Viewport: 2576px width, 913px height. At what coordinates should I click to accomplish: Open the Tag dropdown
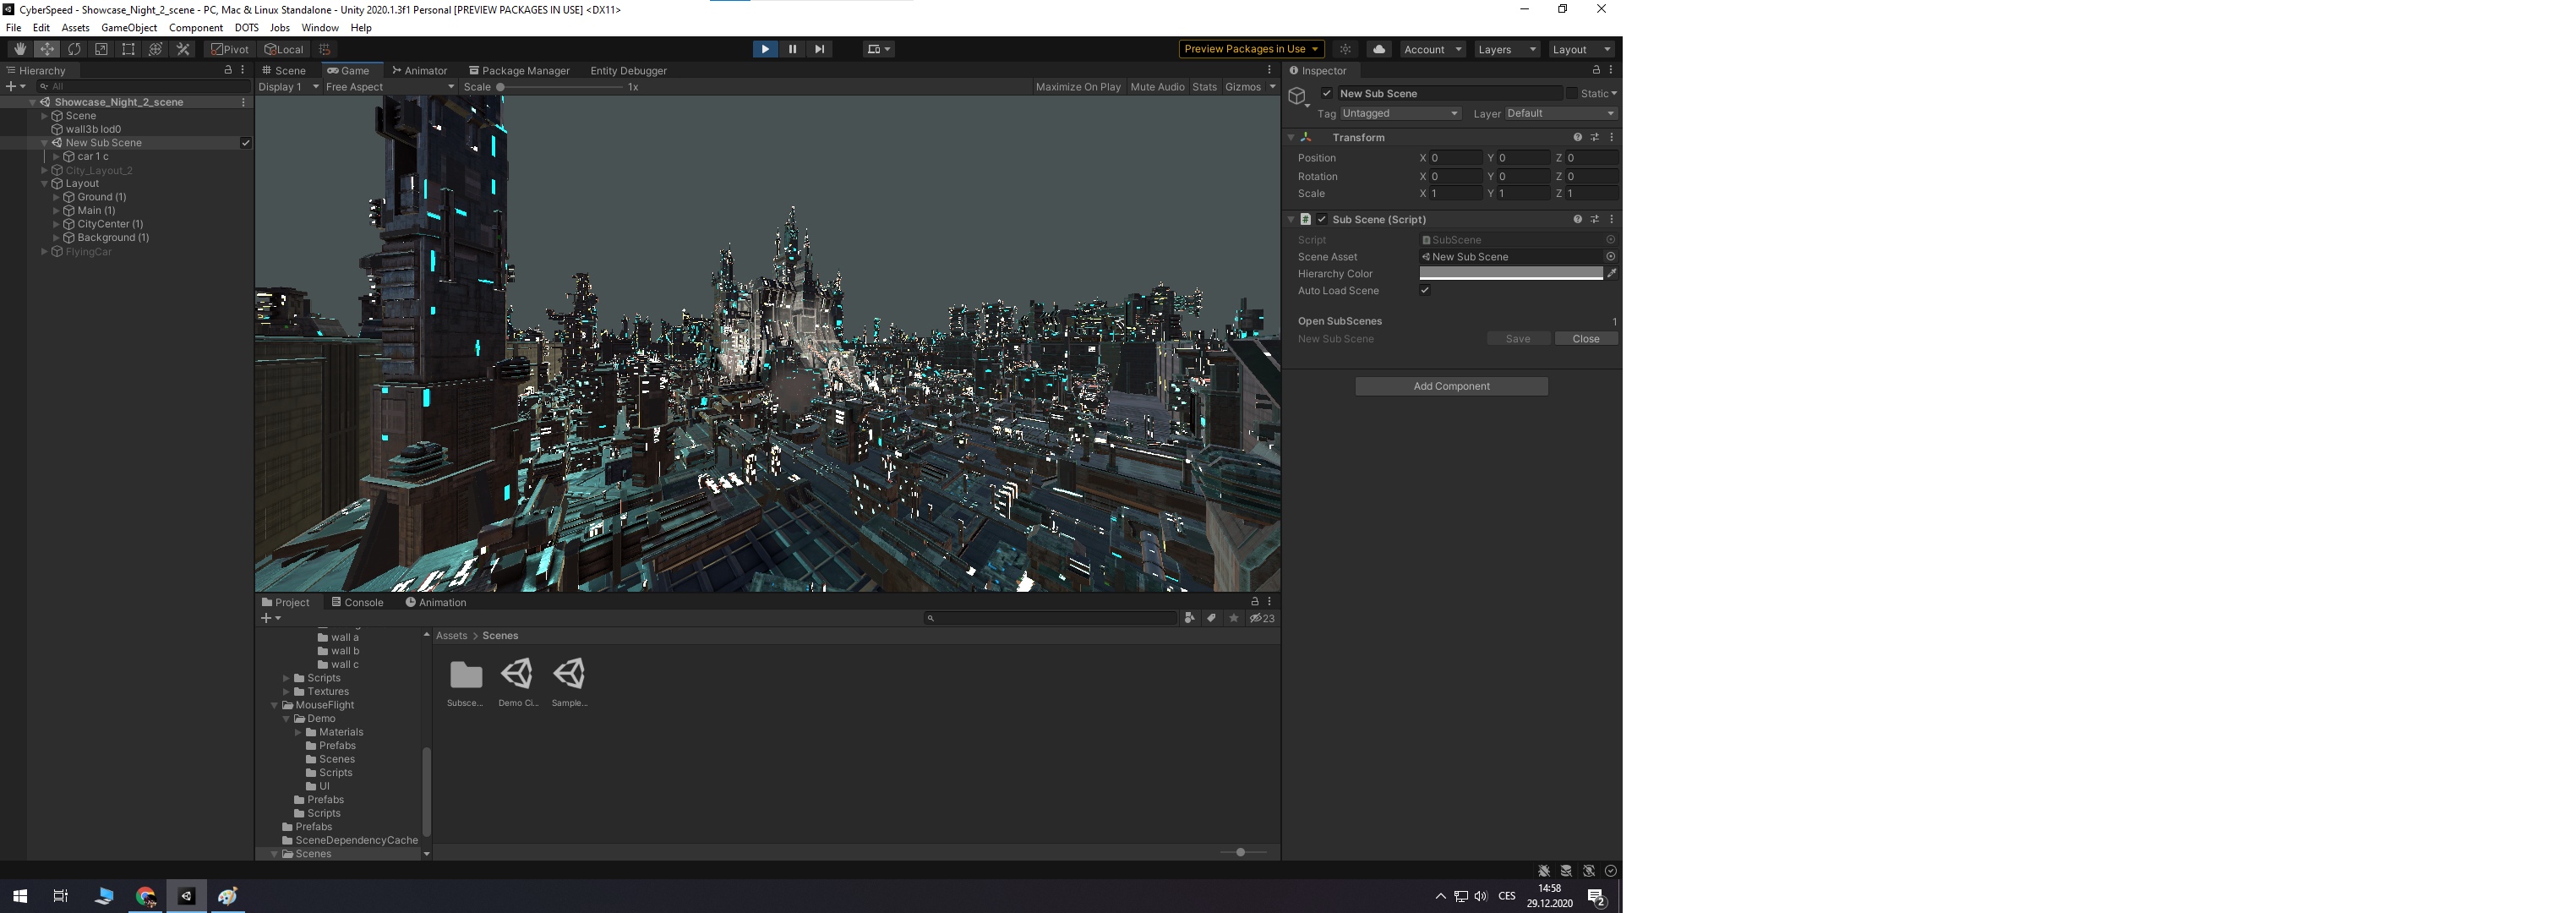[1400, 113]
